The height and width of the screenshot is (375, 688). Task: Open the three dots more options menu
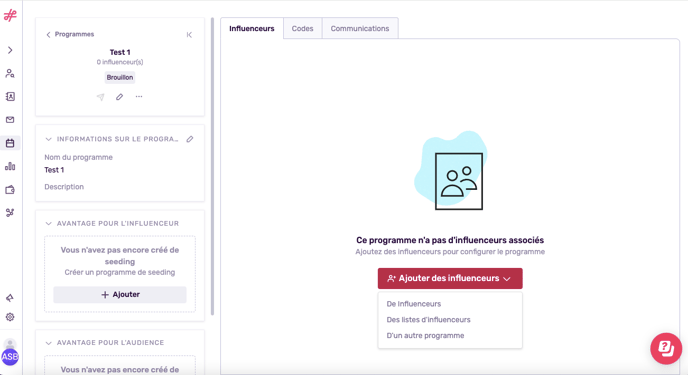point(139,96)
